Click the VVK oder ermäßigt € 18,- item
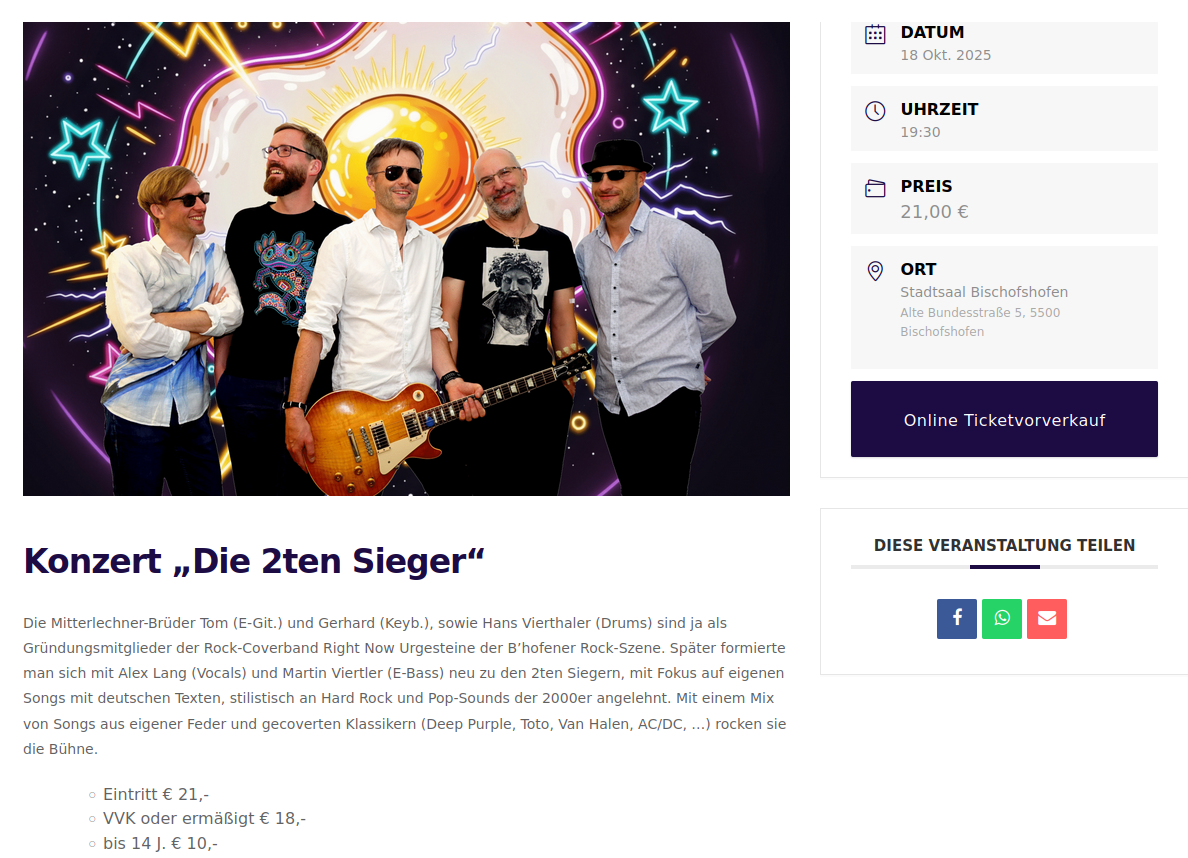The width and height of the screenshot is (1188, 858). (205, 819)
